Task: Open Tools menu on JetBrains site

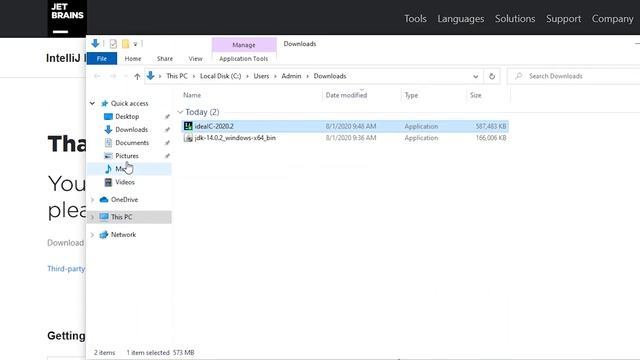Action: click(415, 19)
